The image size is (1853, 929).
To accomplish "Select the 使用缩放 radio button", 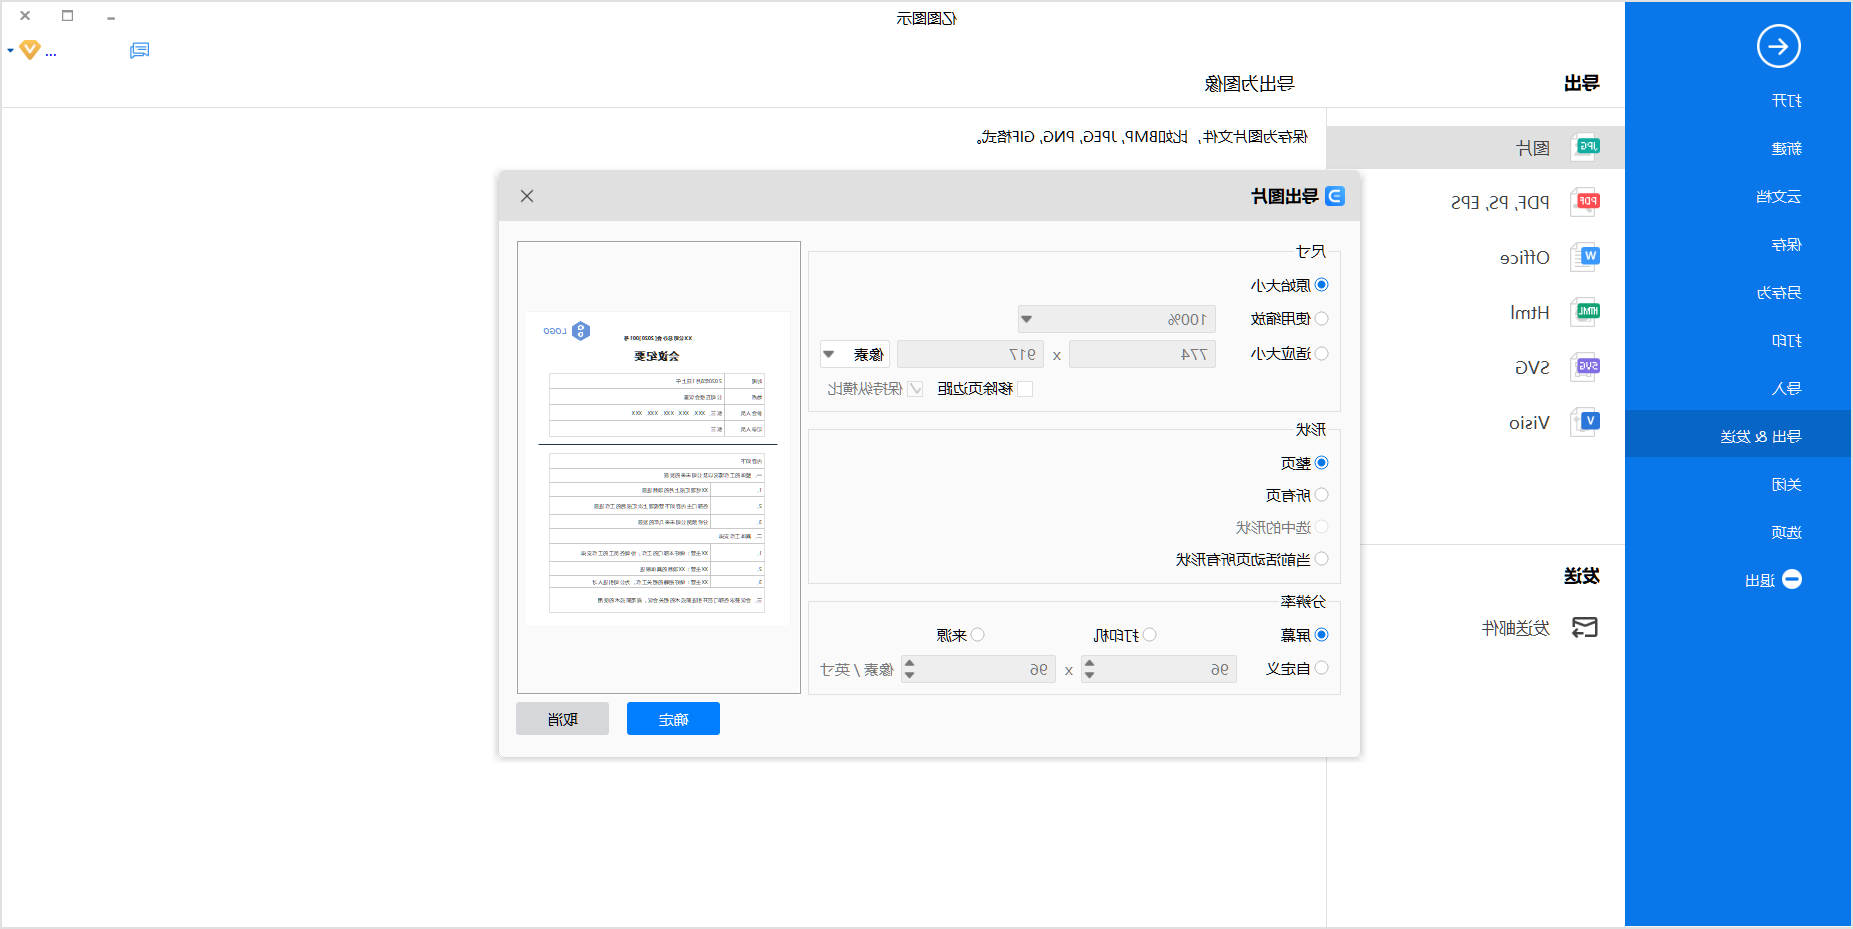I will coord(1321,318).
